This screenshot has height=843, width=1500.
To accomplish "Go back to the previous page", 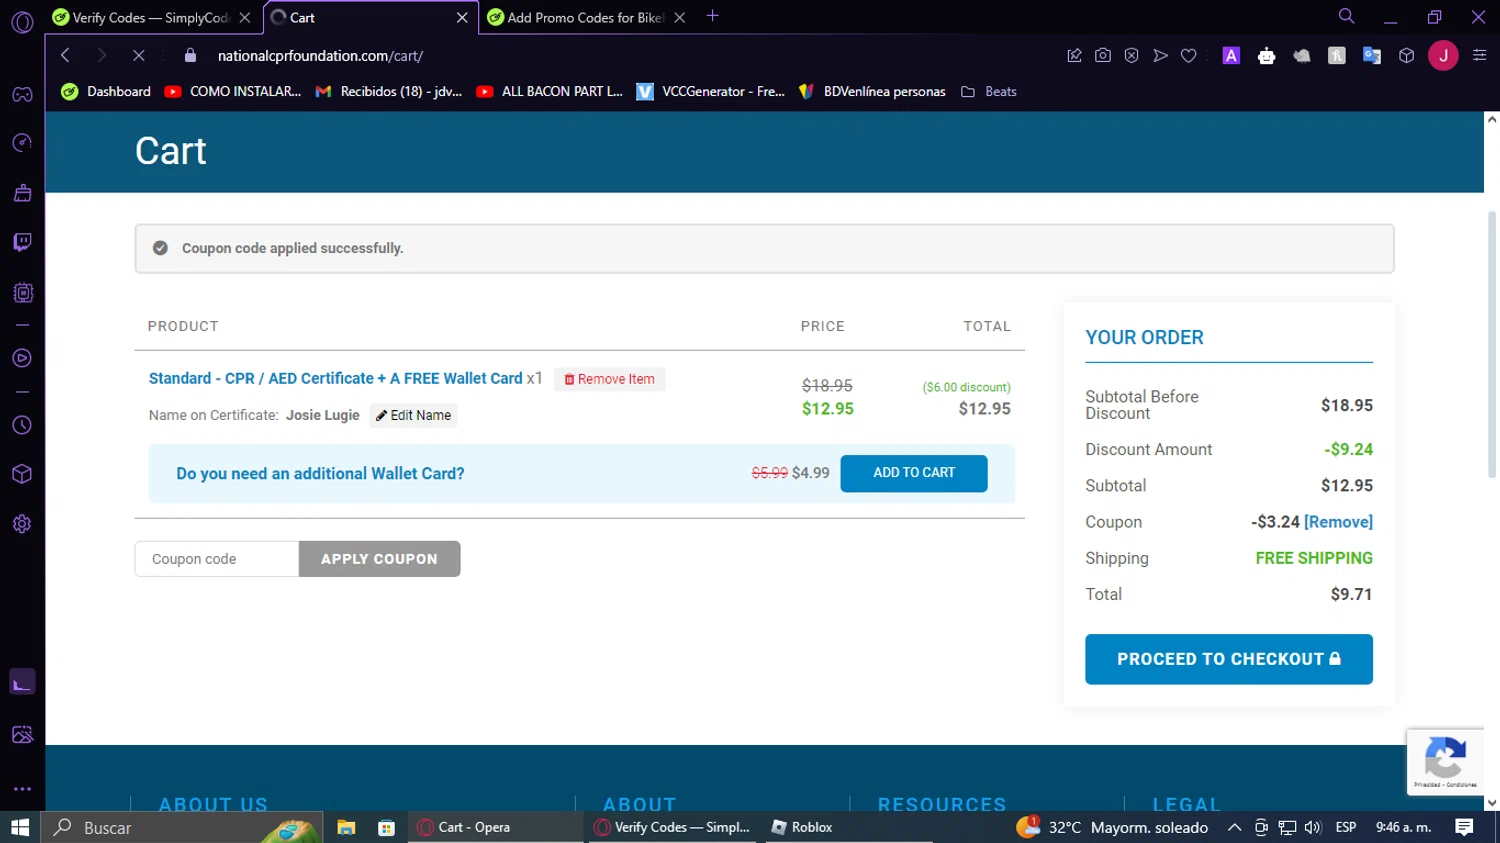I will tap(65, 55).
